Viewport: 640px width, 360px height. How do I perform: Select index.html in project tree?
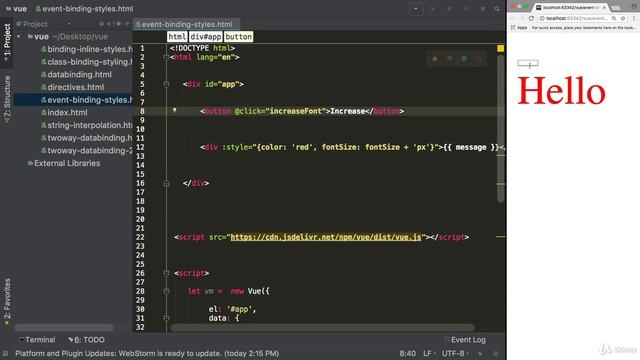coord(64,113)
